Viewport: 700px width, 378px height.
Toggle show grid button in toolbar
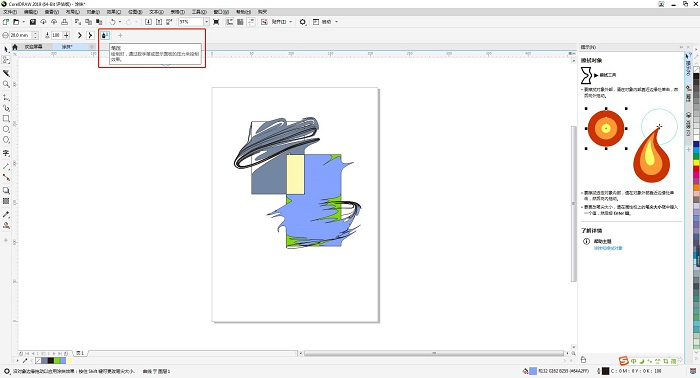[240, 22]
